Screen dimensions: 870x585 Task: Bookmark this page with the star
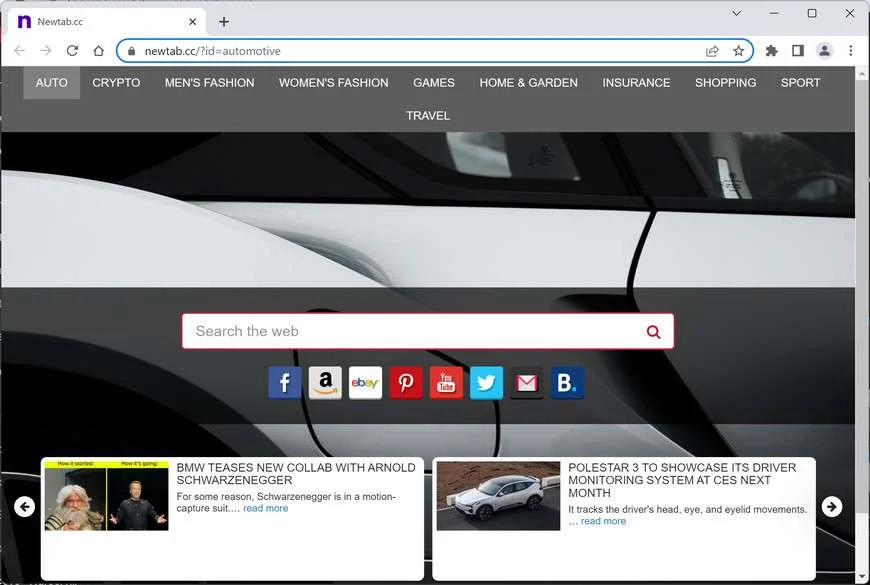[x=739, y=51]
